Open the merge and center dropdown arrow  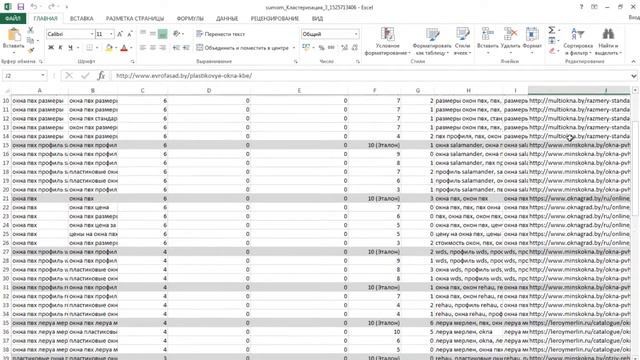294,48
